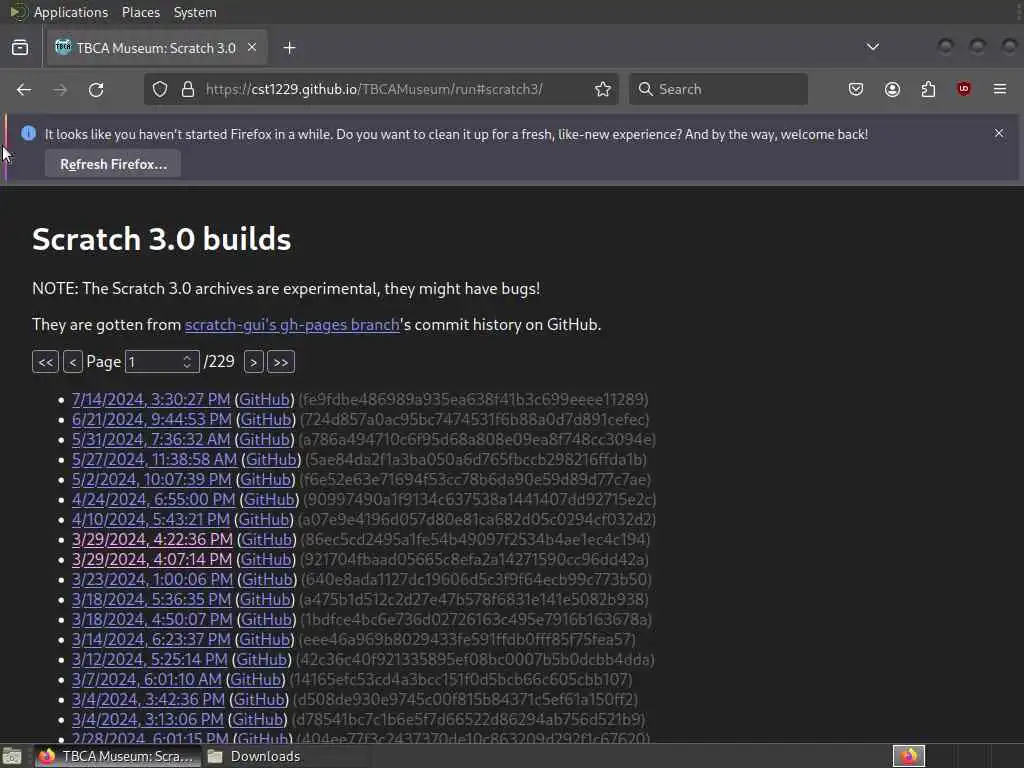Open scratch-gui's gh-pages branch link
Image resolution: width=1024 pixels, height=768 pixels.
(292, 325)
